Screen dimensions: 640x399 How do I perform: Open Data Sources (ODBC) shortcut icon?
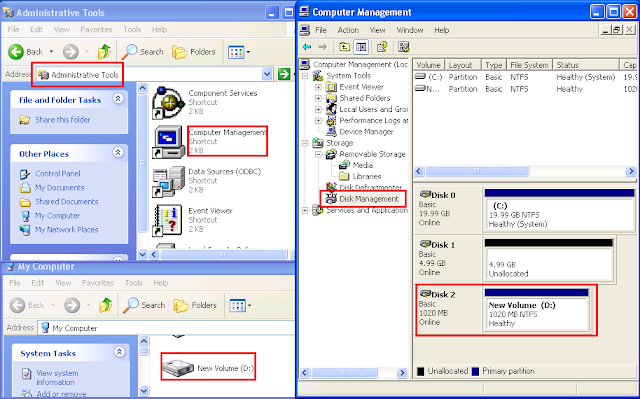(x=168, y=181)
